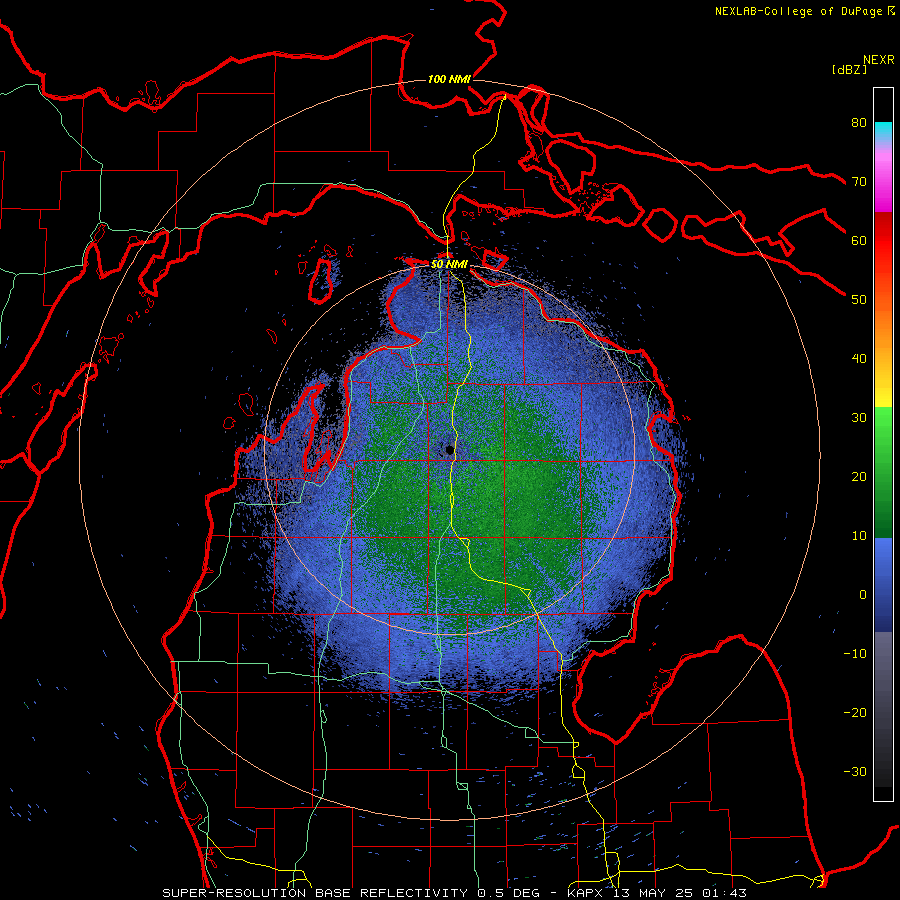Click the black radar site dot at center

(x=450, y=449)
